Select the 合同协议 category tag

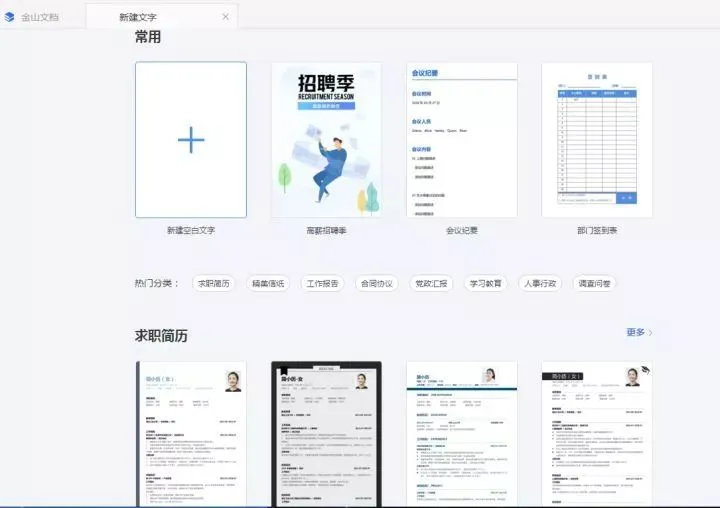pos(377,283)
